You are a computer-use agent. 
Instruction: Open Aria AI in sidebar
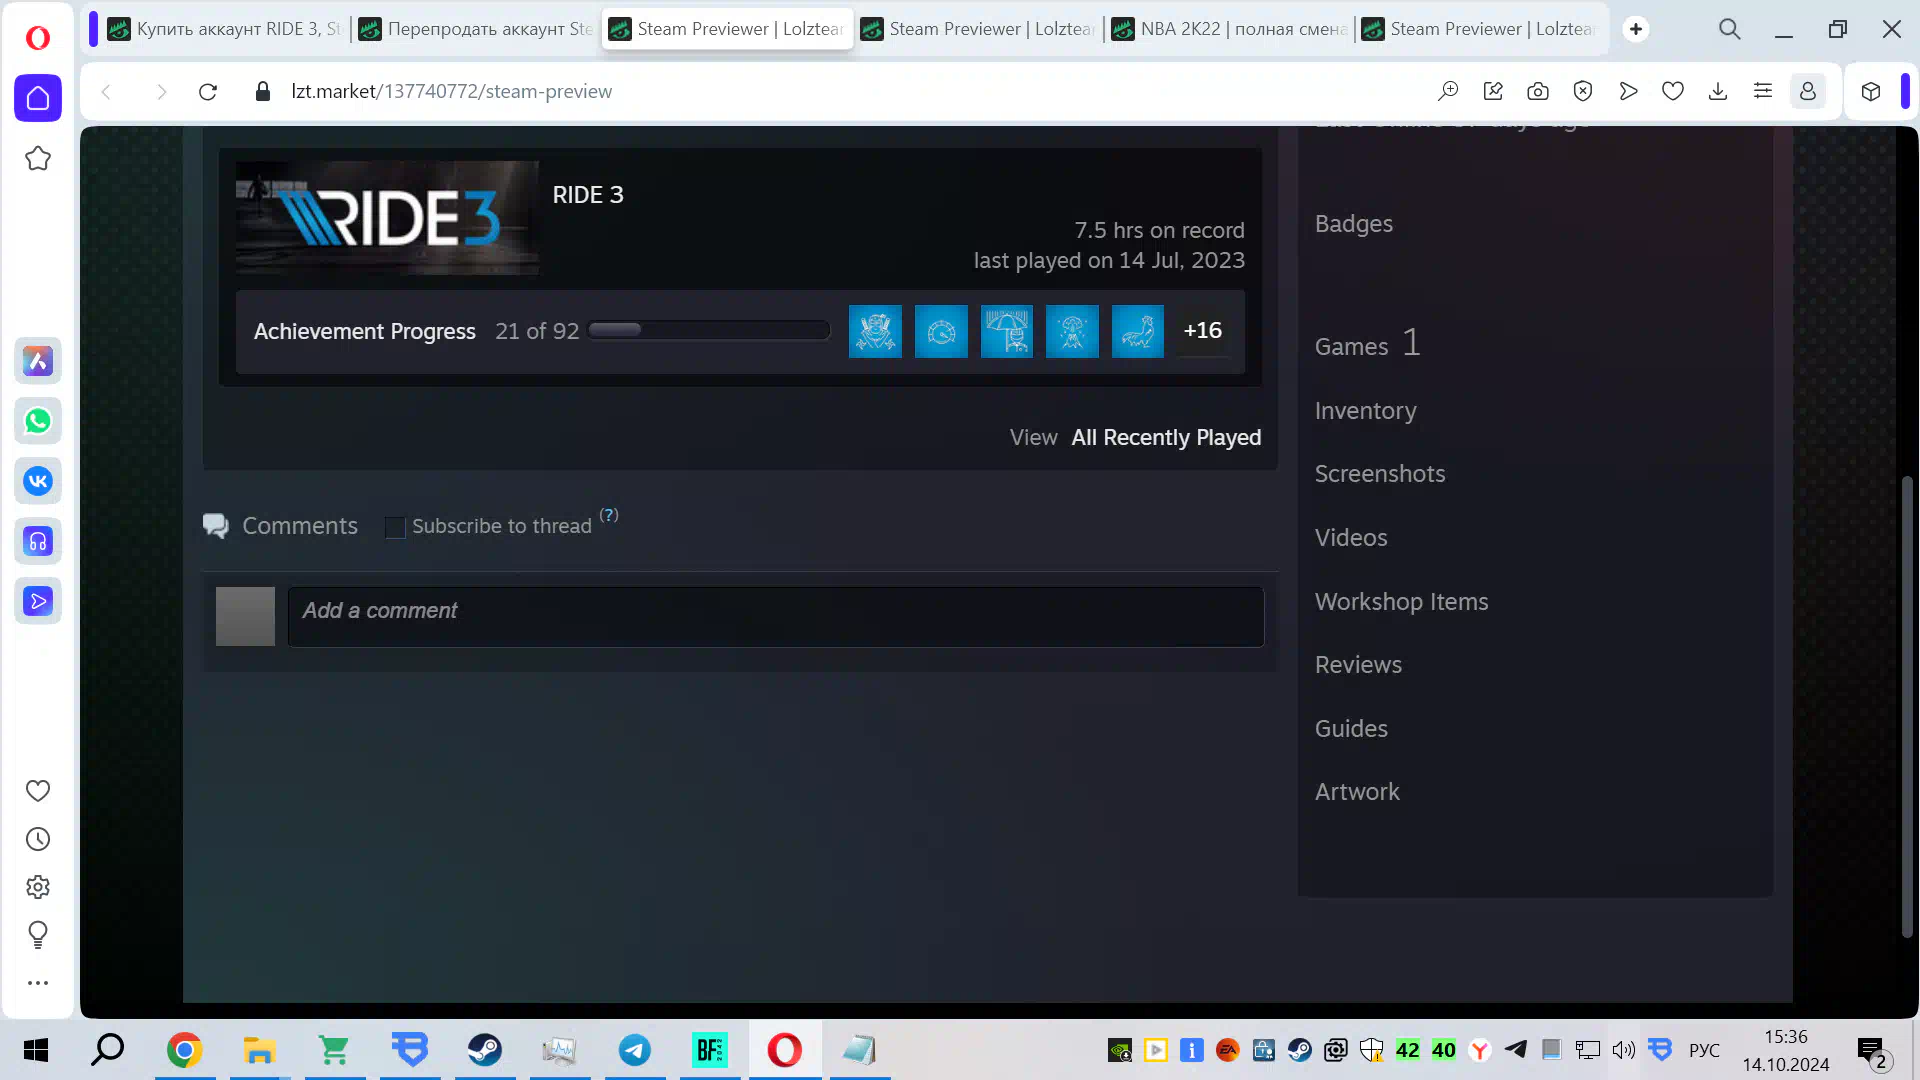coord(38,361)
